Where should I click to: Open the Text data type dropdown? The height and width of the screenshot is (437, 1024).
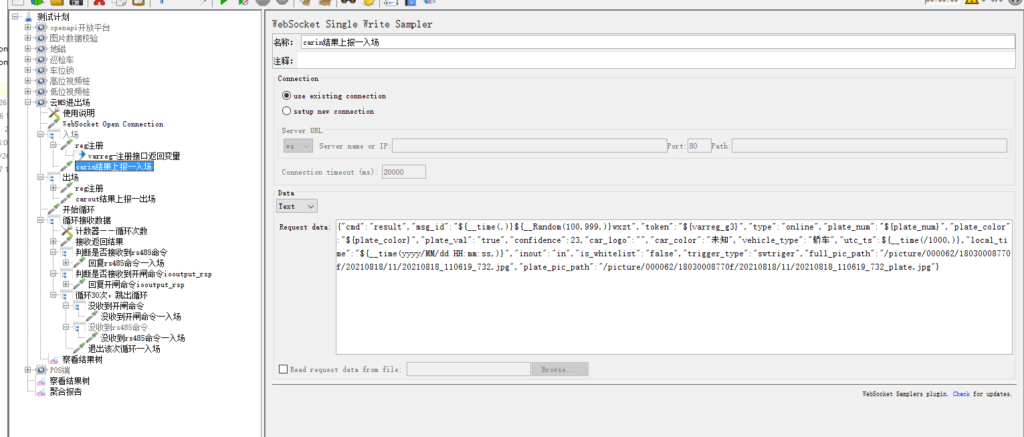[297, 205]
